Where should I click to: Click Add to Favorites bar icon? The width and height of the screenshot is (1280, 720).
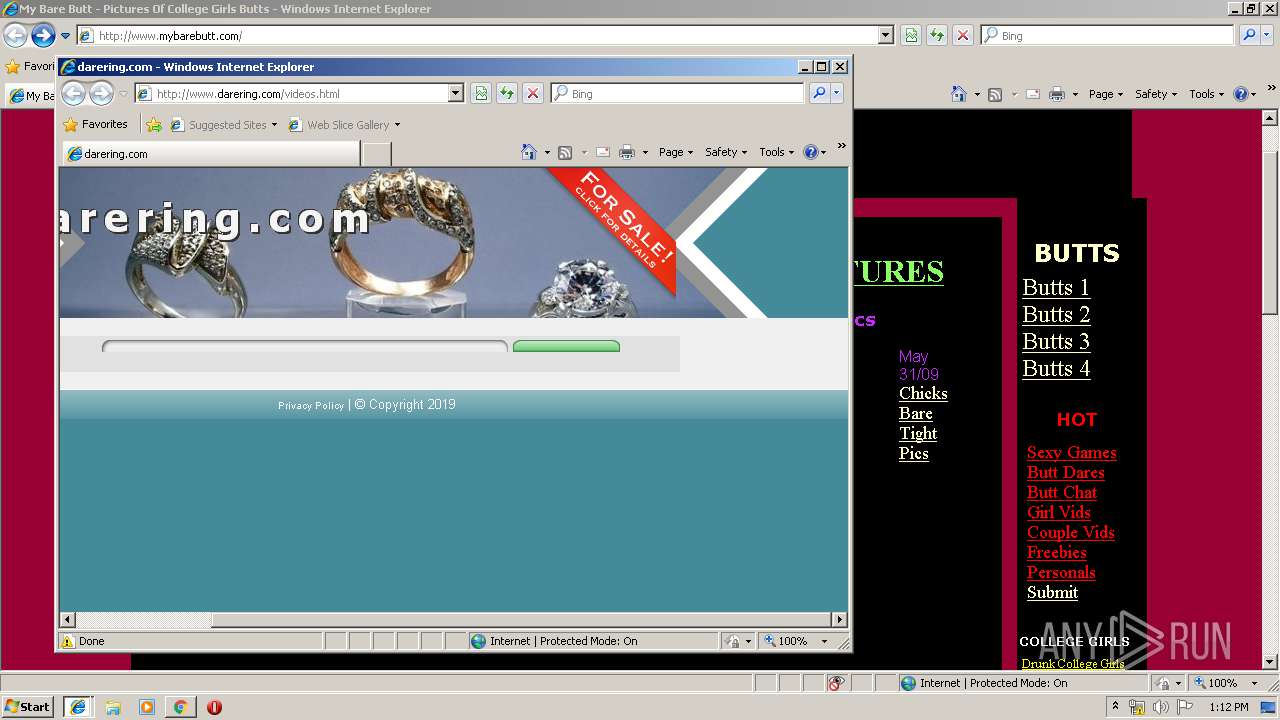(x=154, y=125)
